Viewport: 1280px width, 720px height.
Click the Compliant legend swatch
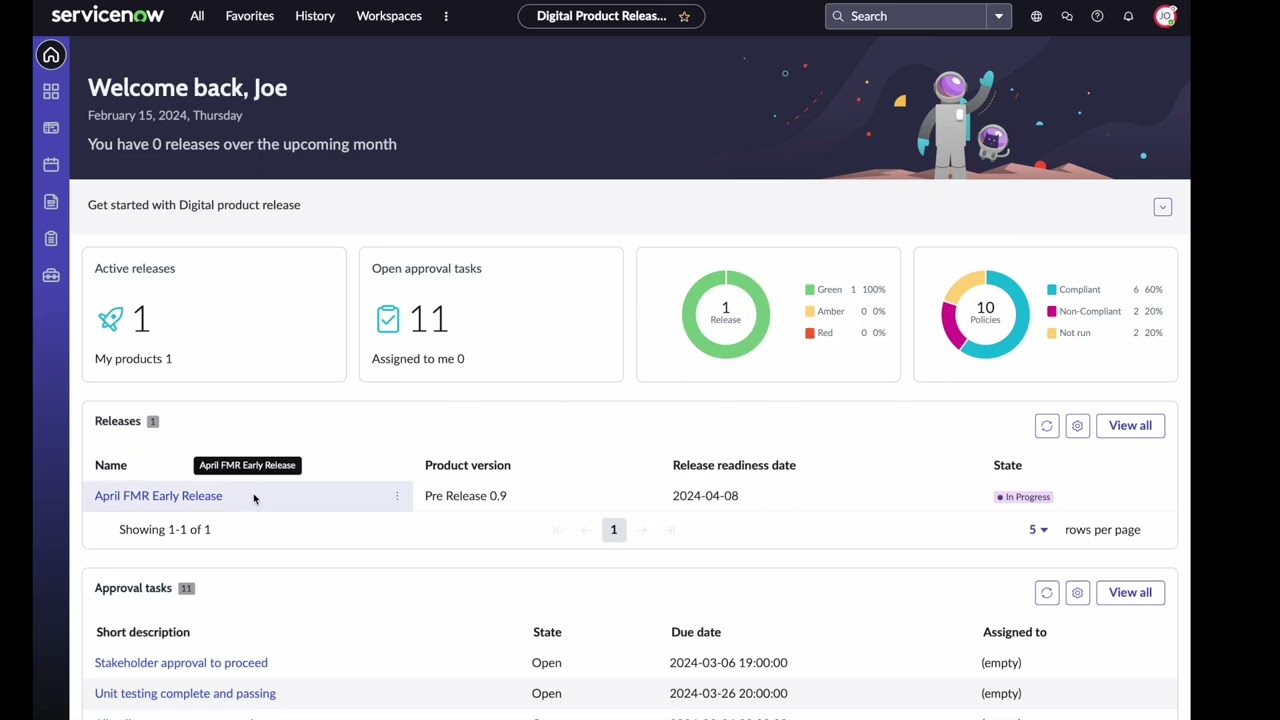[x=1052, y=290]
